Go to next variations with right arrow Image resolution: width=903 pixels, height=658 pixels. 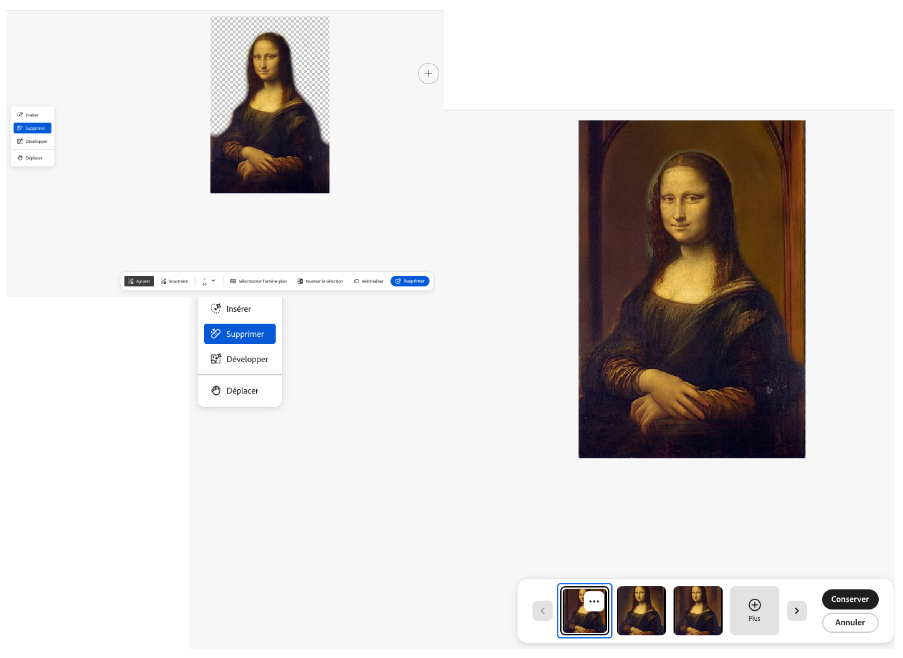click(x=796, y=610)
